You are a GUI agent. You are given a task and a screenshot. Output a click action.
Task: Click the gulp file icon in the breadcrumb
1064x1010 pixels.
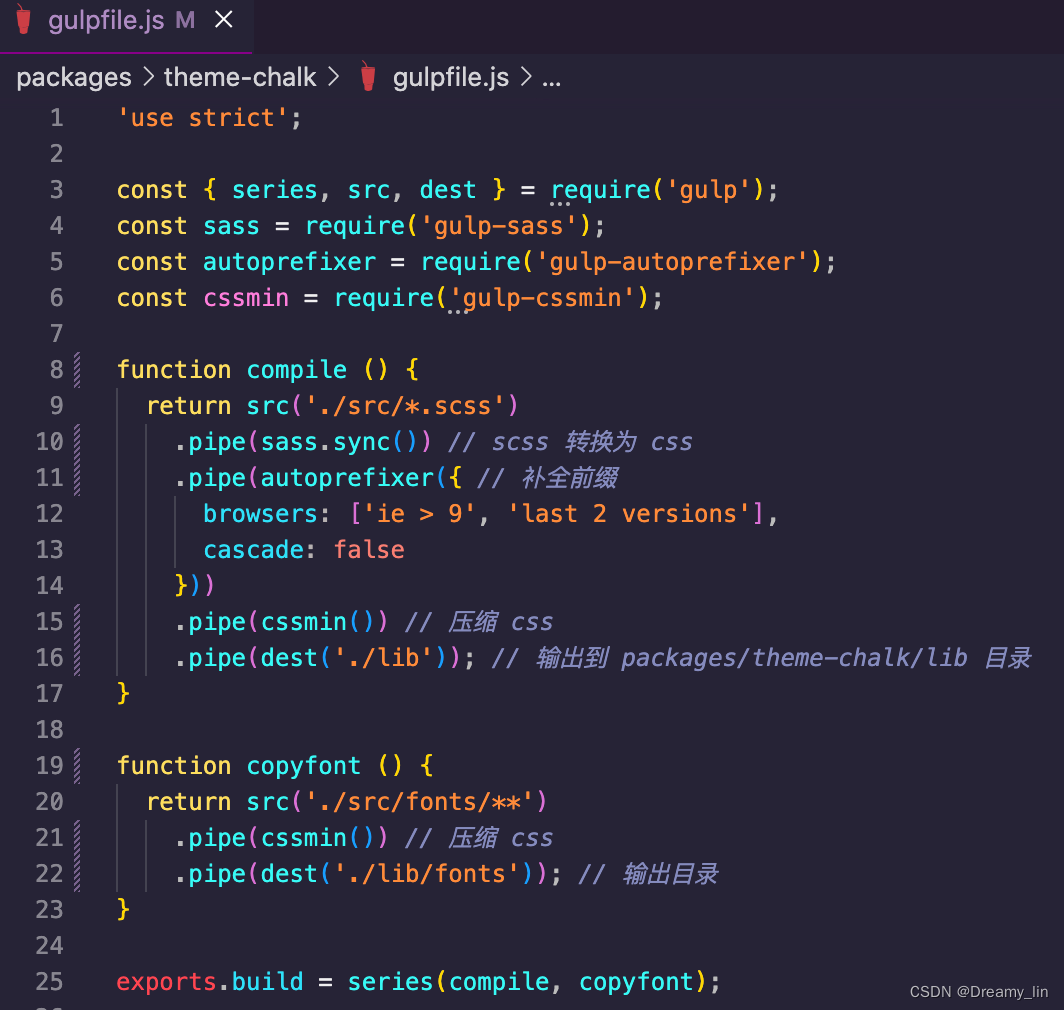coord(368,78)
